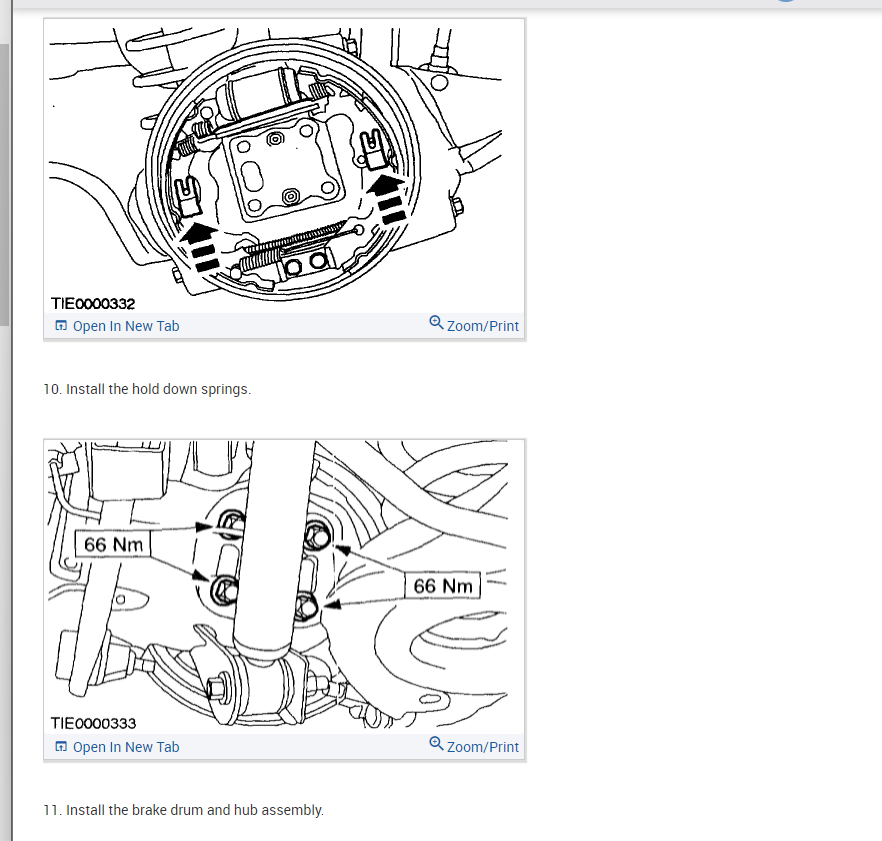Click the vertical scrollbar on the left edge

point(4,185)
